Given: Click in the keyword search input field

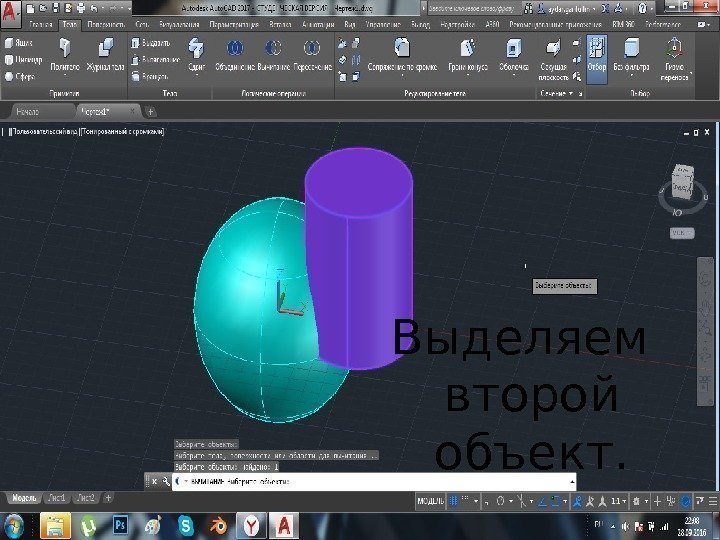Looking at the screenshot, I should (x=472, y=8).
